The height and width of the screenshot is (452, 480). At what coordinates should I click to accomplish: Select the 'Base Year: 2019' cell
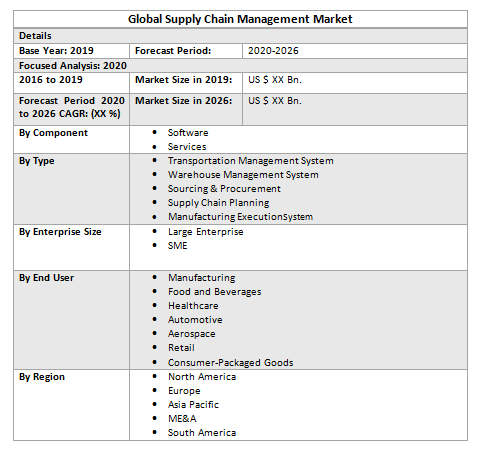(71, 51)
